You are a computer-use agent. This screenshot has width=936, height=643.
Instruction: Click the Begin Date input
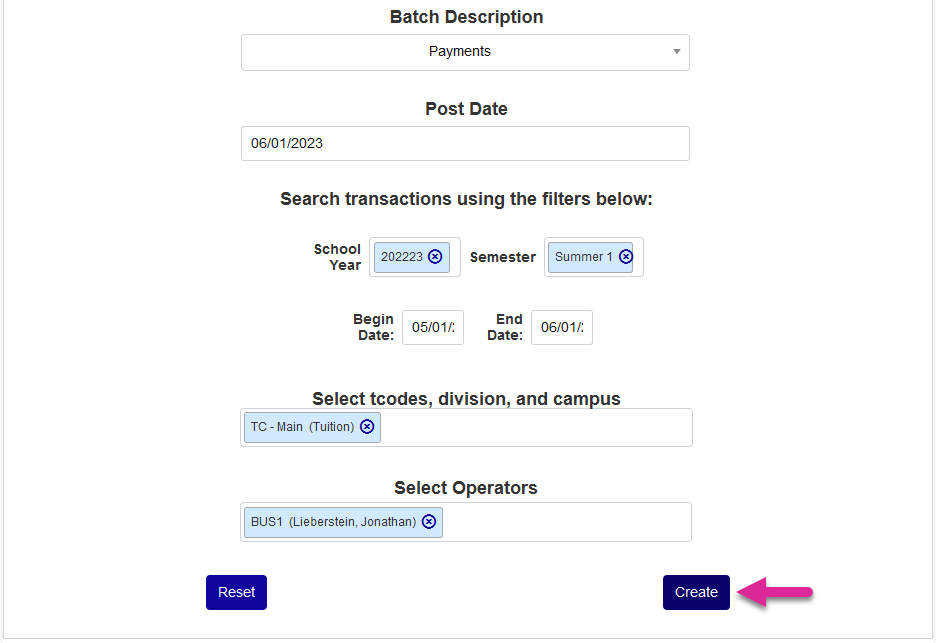click(433, 327)
